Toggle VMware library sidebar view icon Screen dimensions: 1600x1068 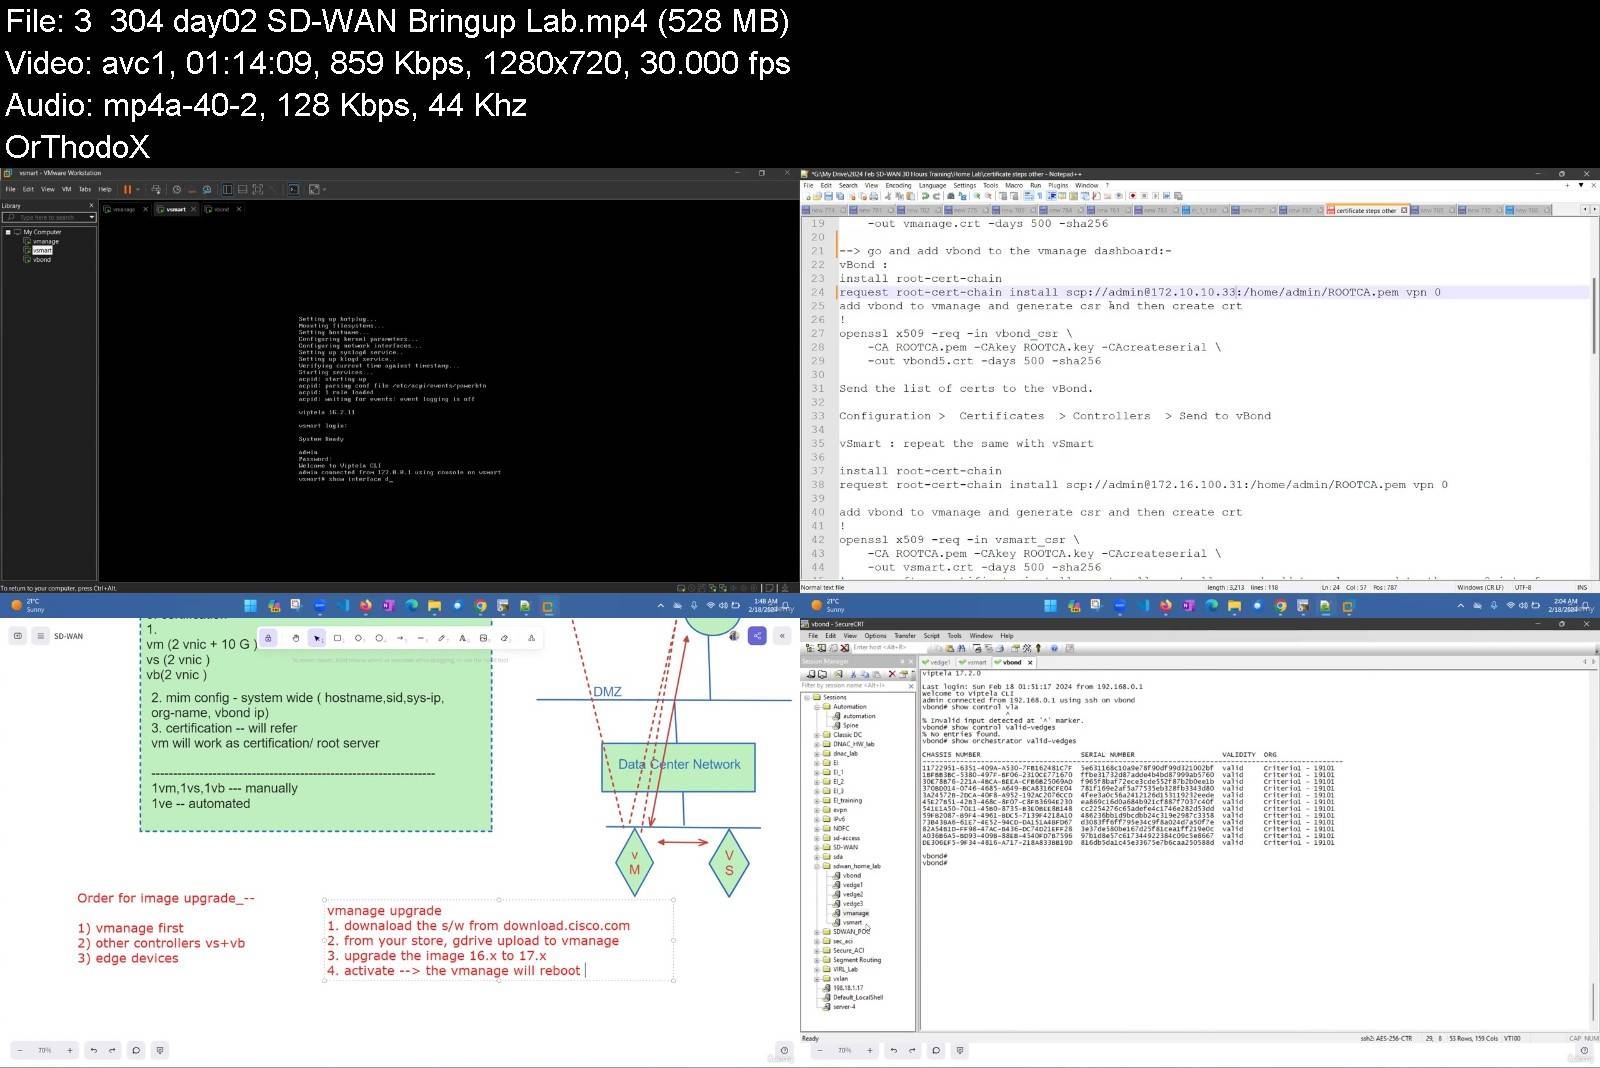tap(228, 189)
